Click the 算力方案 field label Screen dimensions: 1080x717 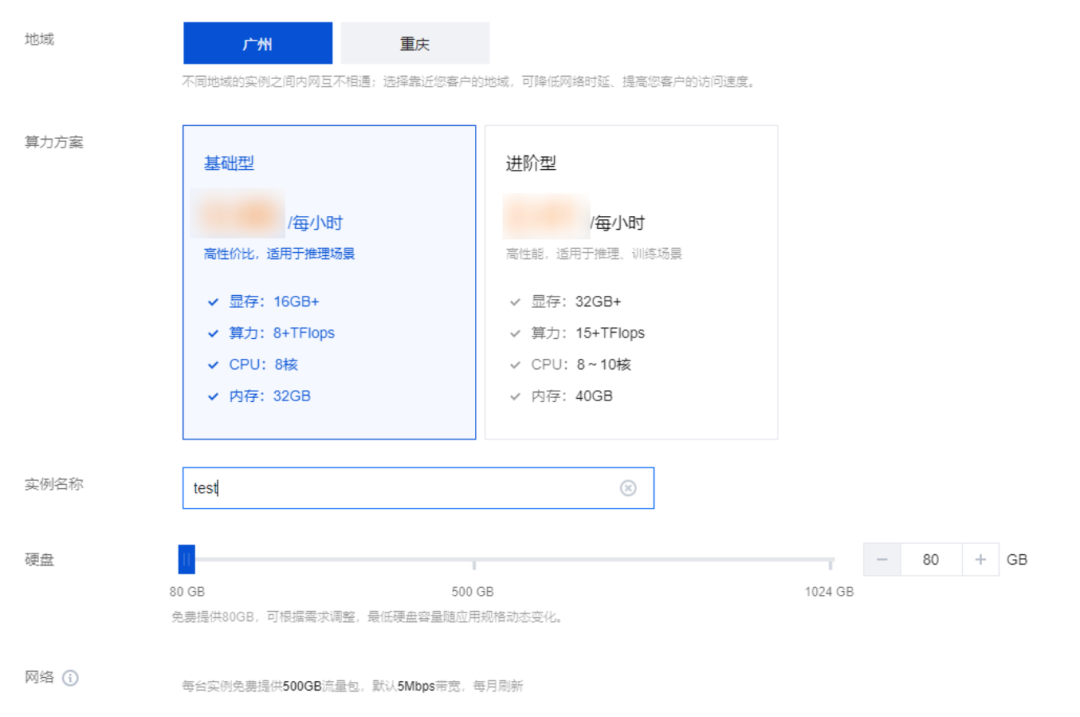click(54, 143)
